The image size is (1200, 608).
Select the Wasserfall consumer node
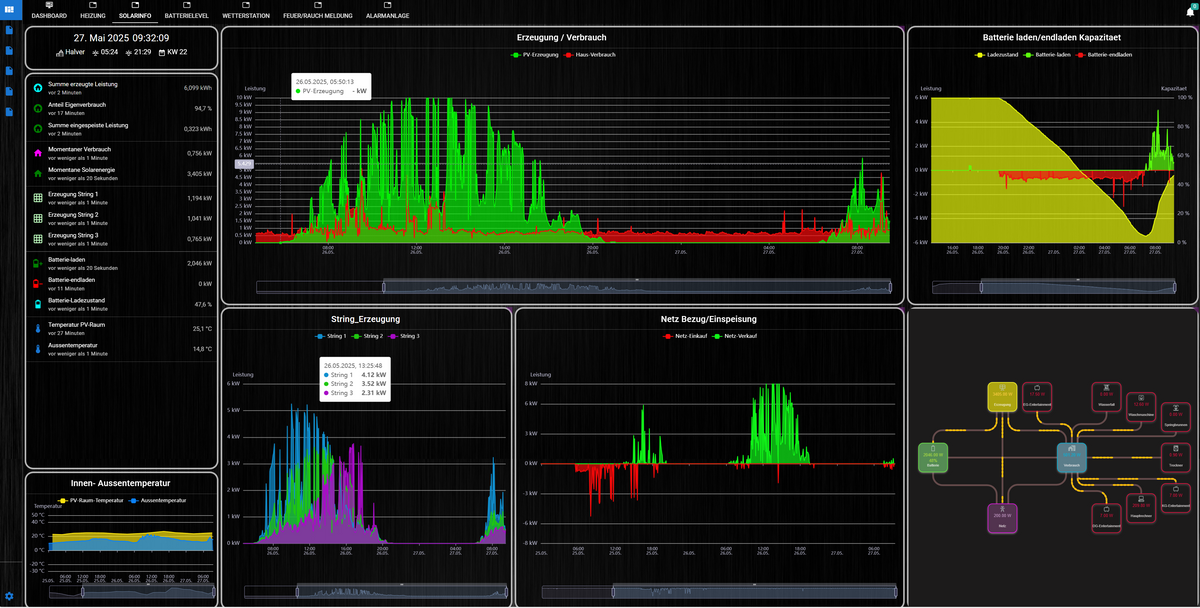click(x=1106, y=396)
